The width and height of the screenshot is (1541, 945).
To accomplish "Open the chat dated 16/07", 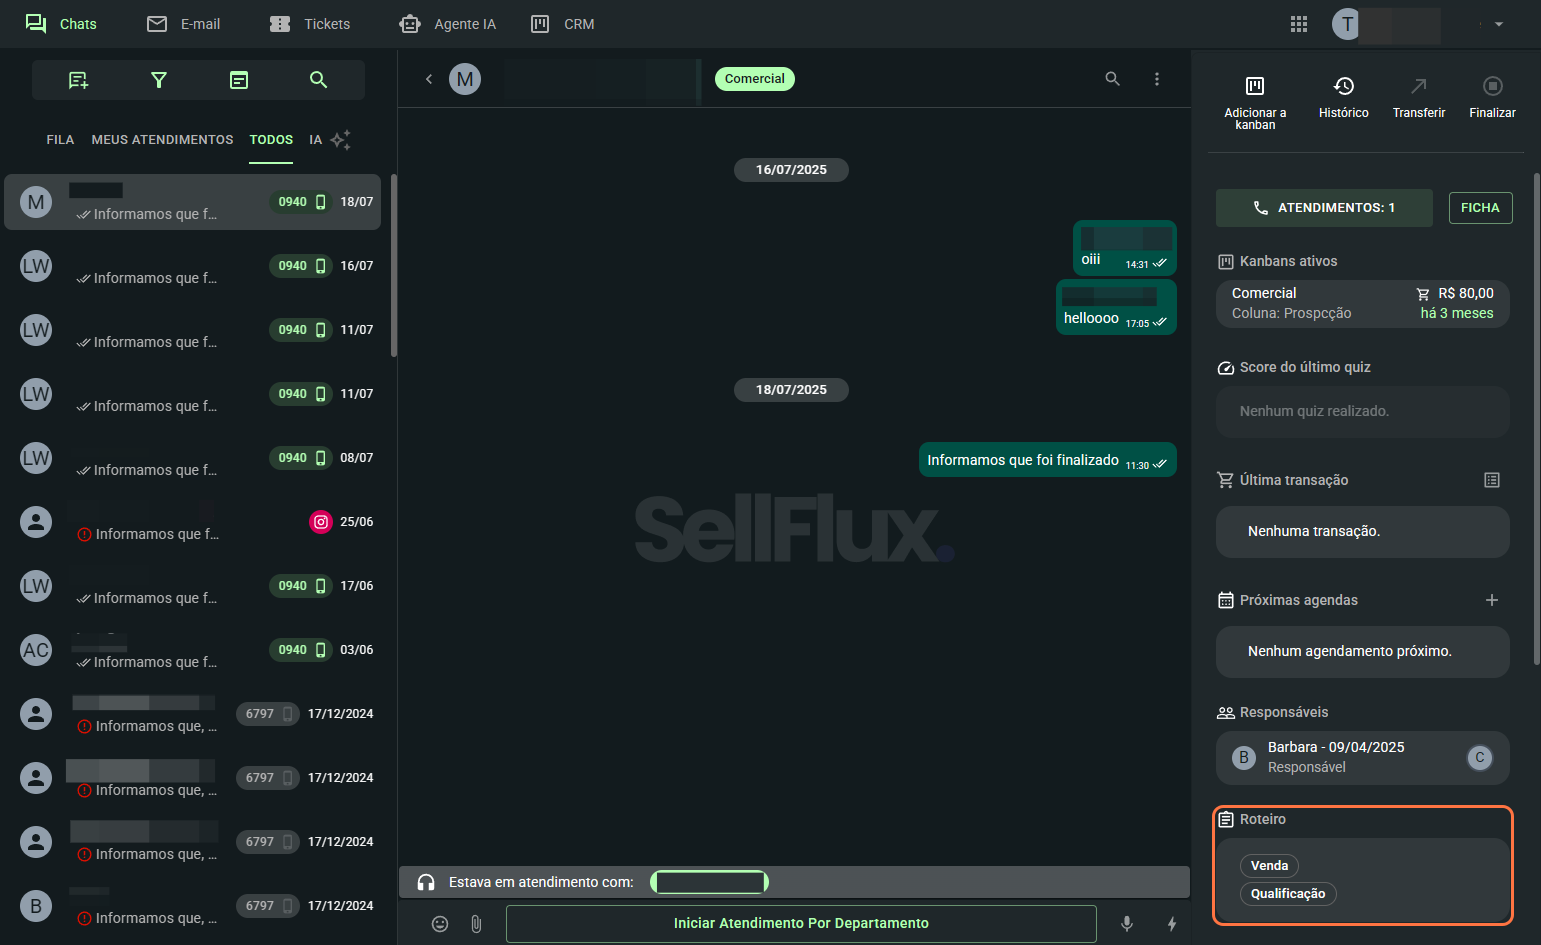I will [x=193, y=266].
